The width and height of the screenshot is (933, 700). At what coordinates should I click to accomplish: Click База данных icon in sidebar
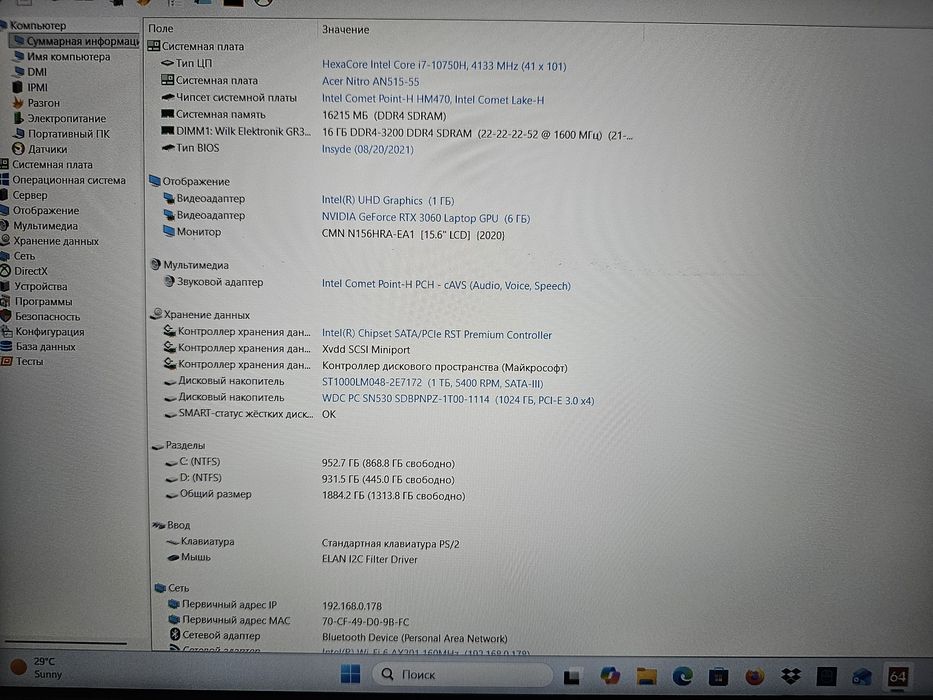6,346
